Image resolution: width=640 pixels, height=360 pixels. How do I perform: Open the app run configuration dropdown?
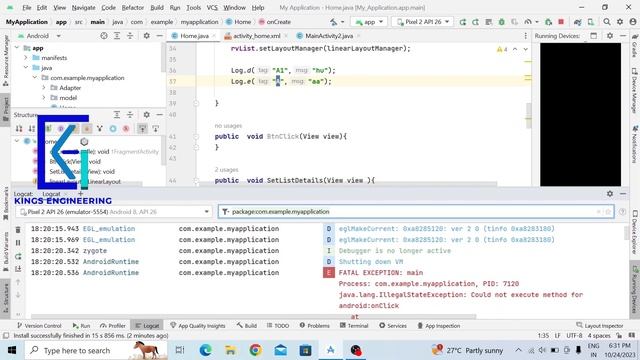(x=369, y=22)
